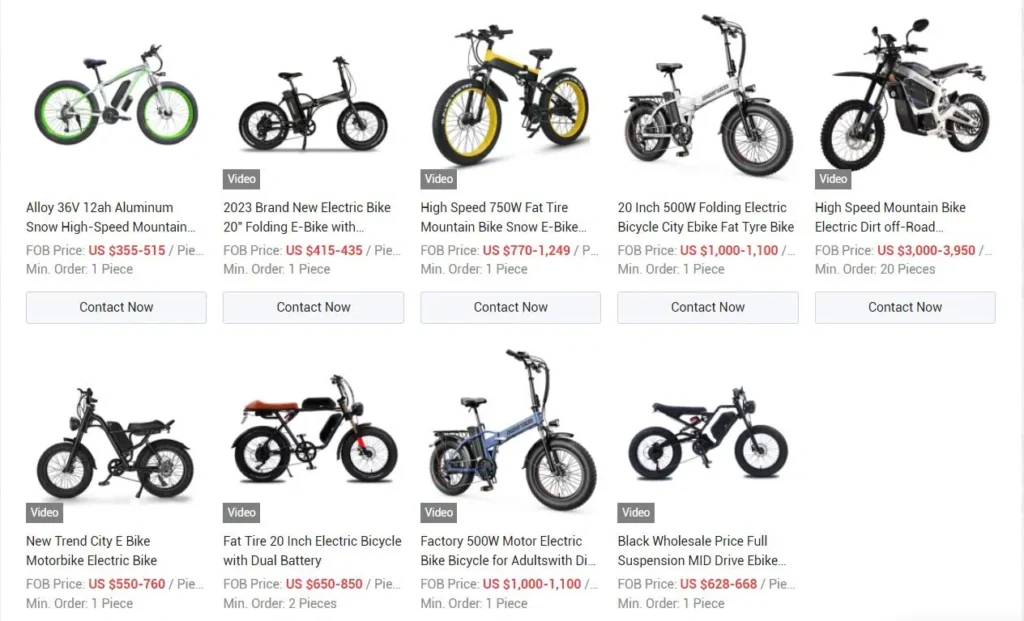Open Alloy 36V 12ah Aluminum Snow bike title
Viewport: 1024px width, 621px height.
click(111, 217)
